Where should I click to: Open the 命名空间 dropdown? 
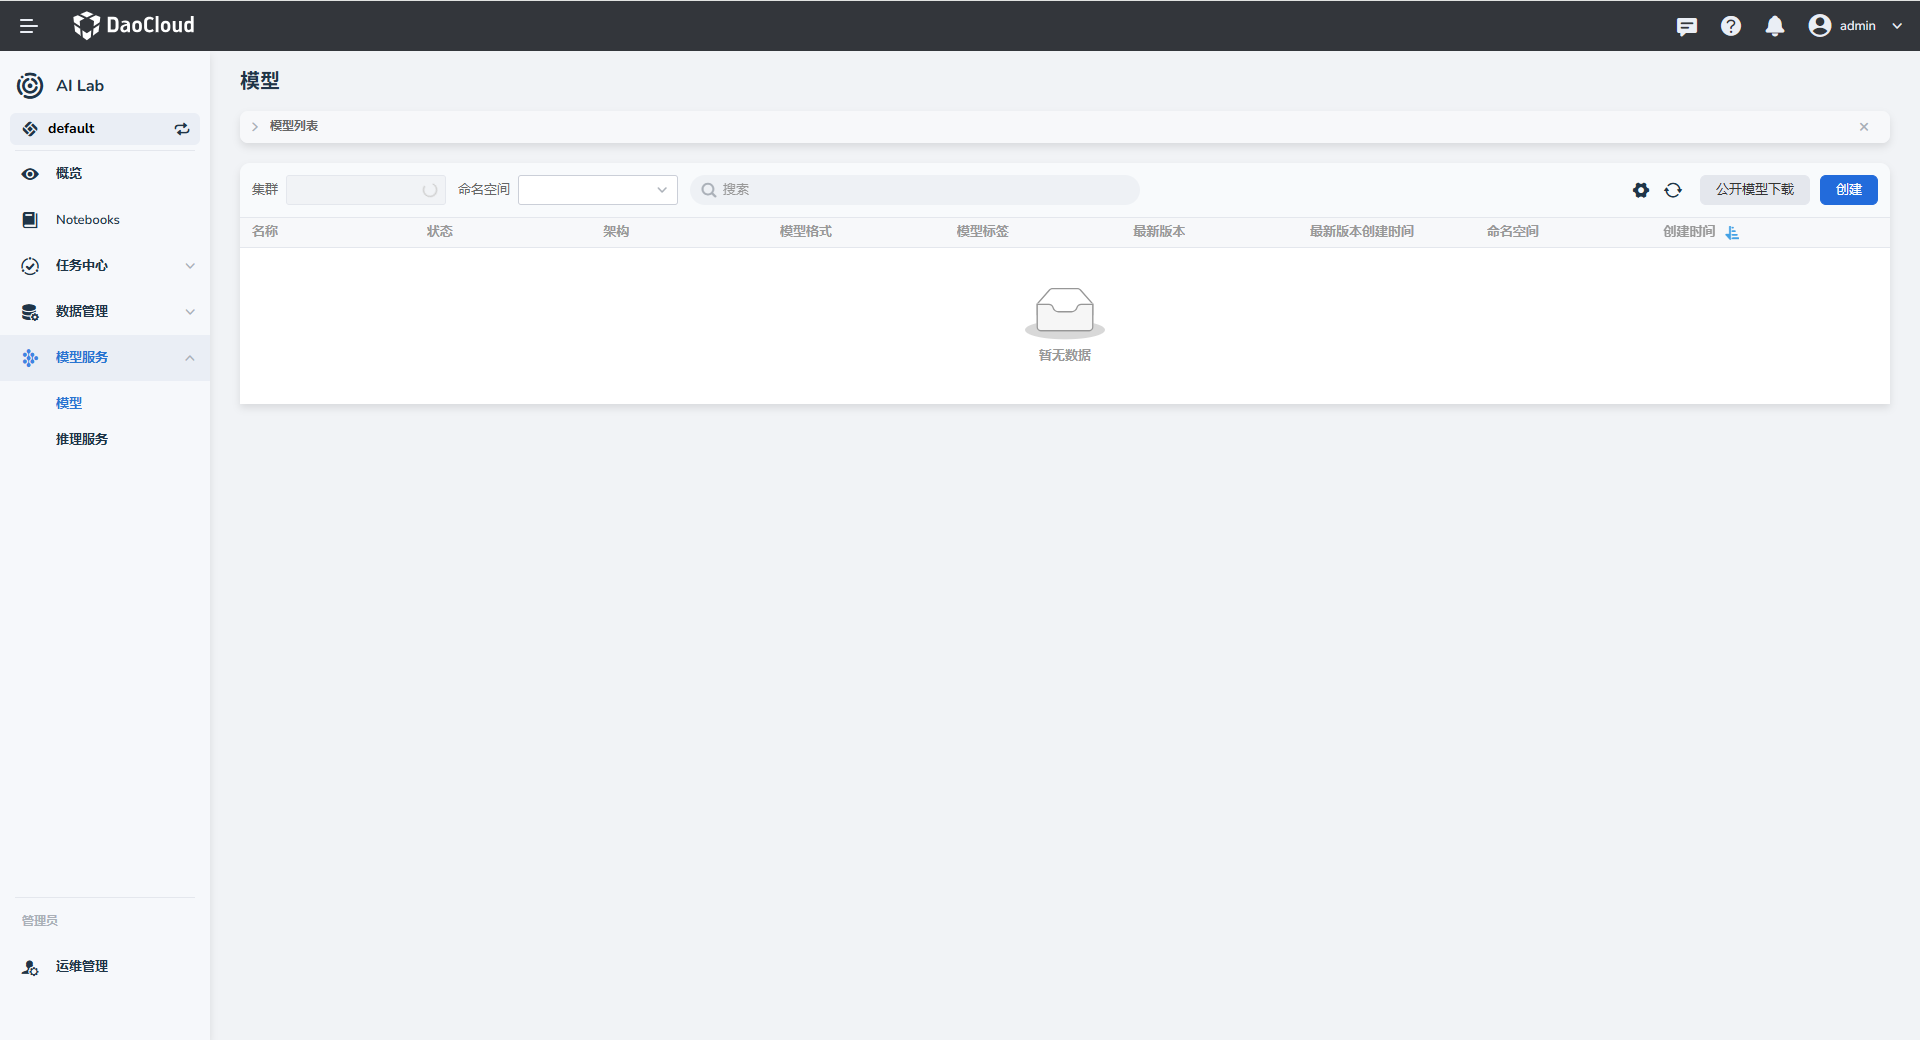point(597,190)
